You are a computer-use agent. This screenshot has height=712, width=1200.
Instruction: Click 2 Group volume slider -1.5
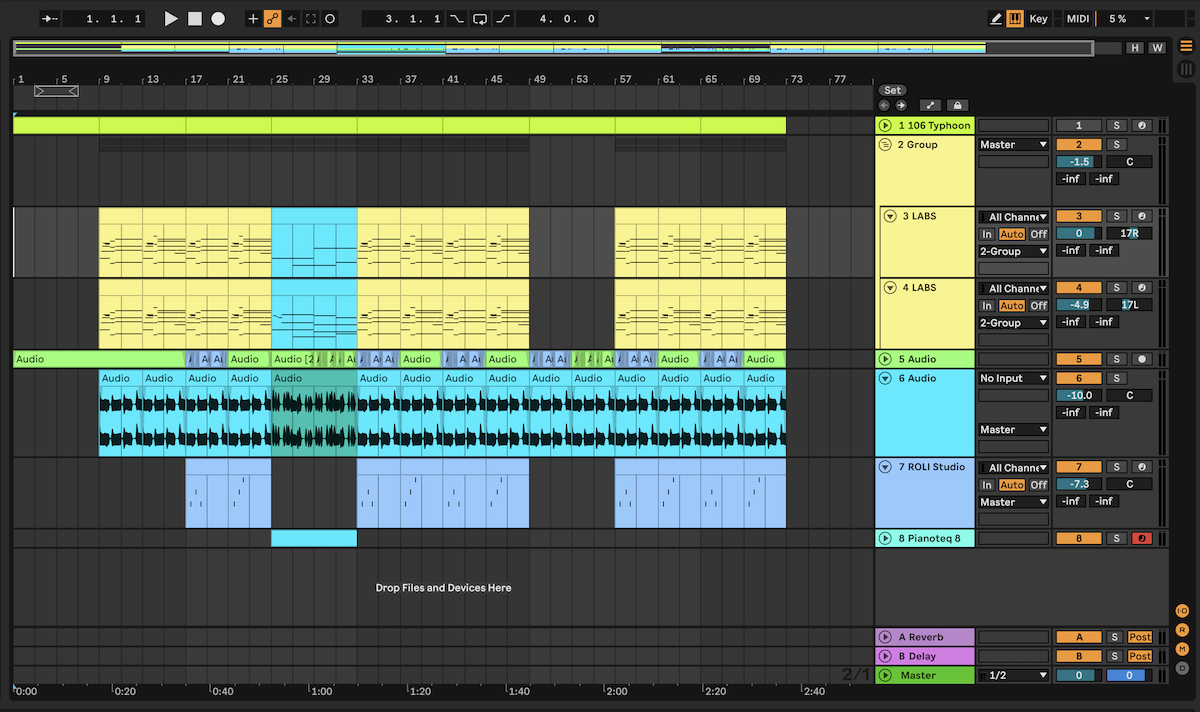[1079, 162]
